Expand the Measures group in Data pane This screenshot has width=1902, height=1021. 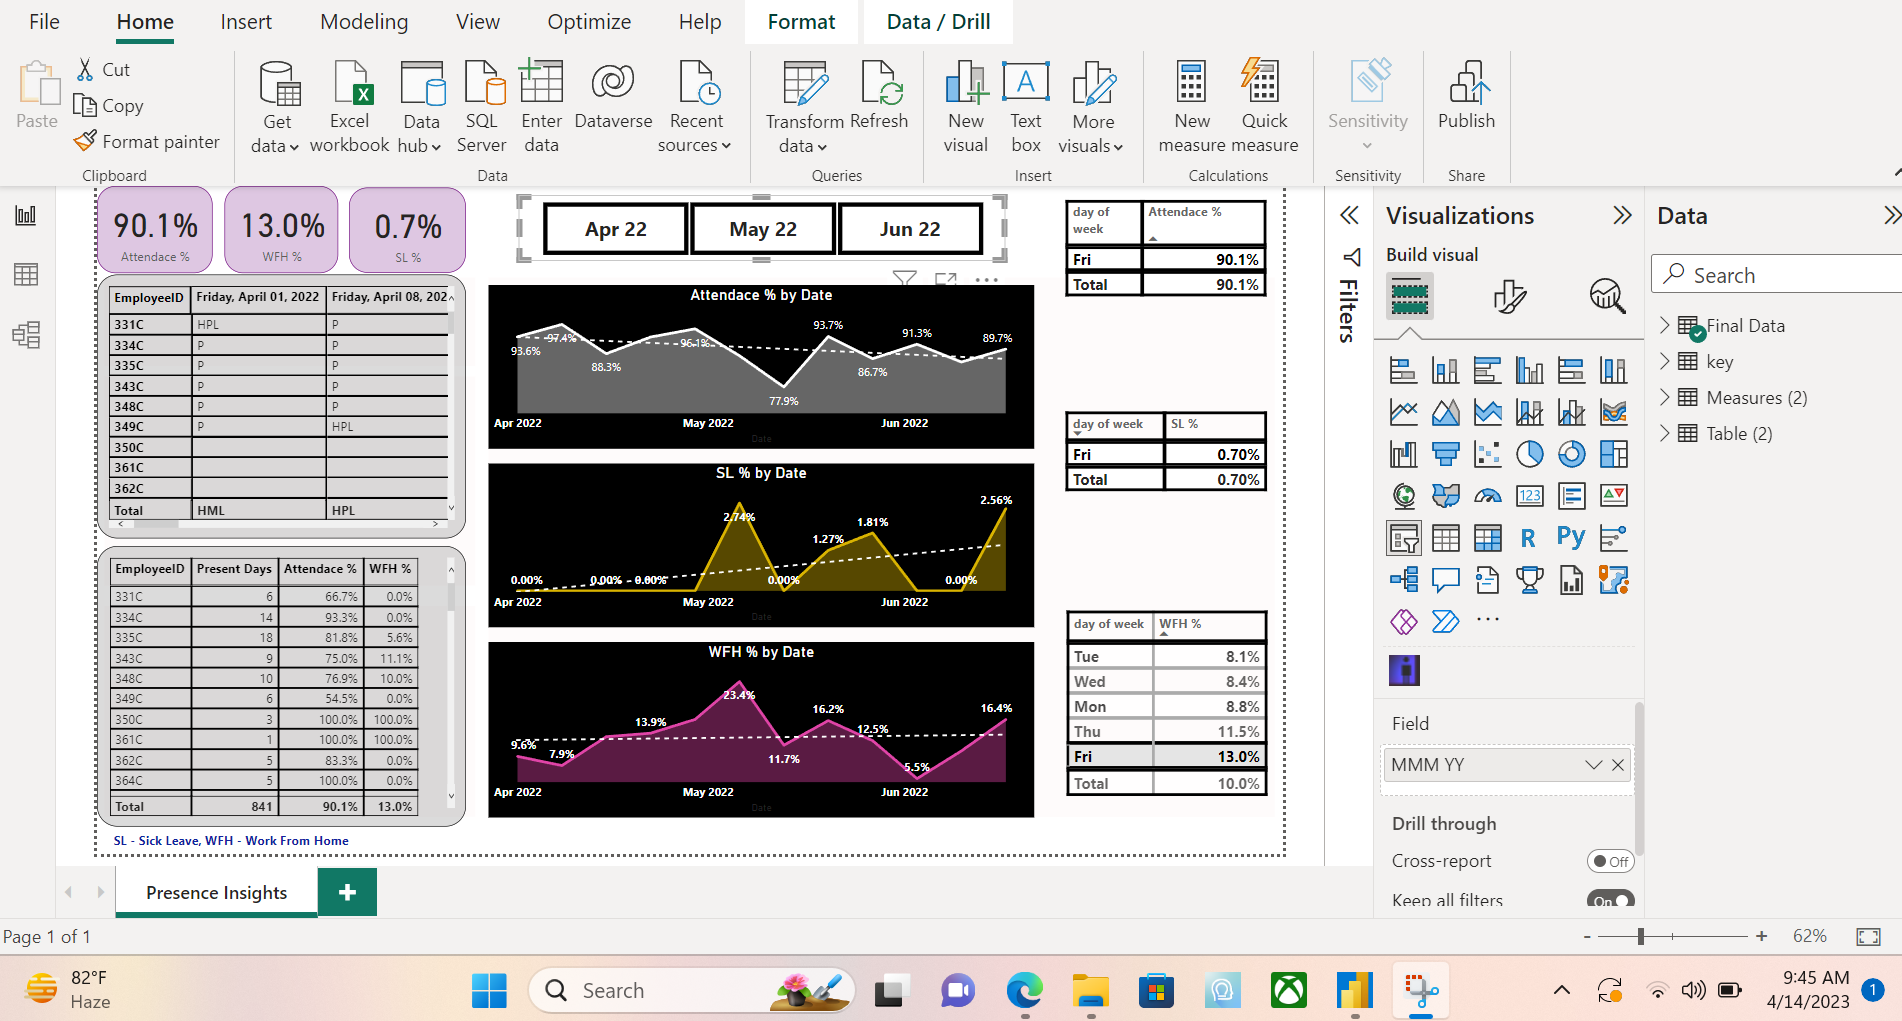[x=1663, y=397]
